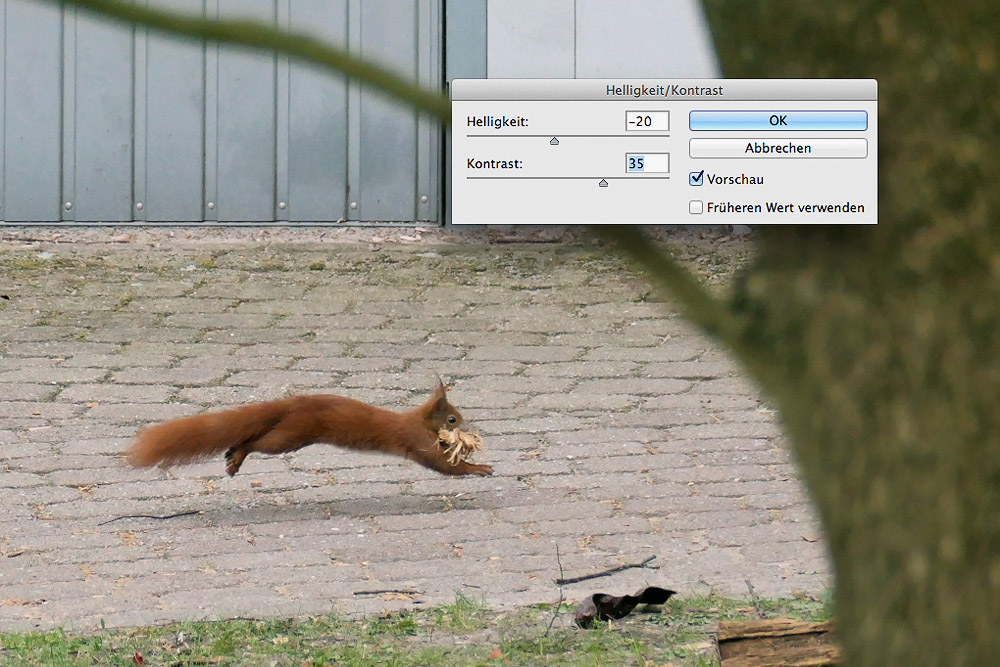Click the Kontrast label text
The image size is (1000, 667).
coord(494,163)
